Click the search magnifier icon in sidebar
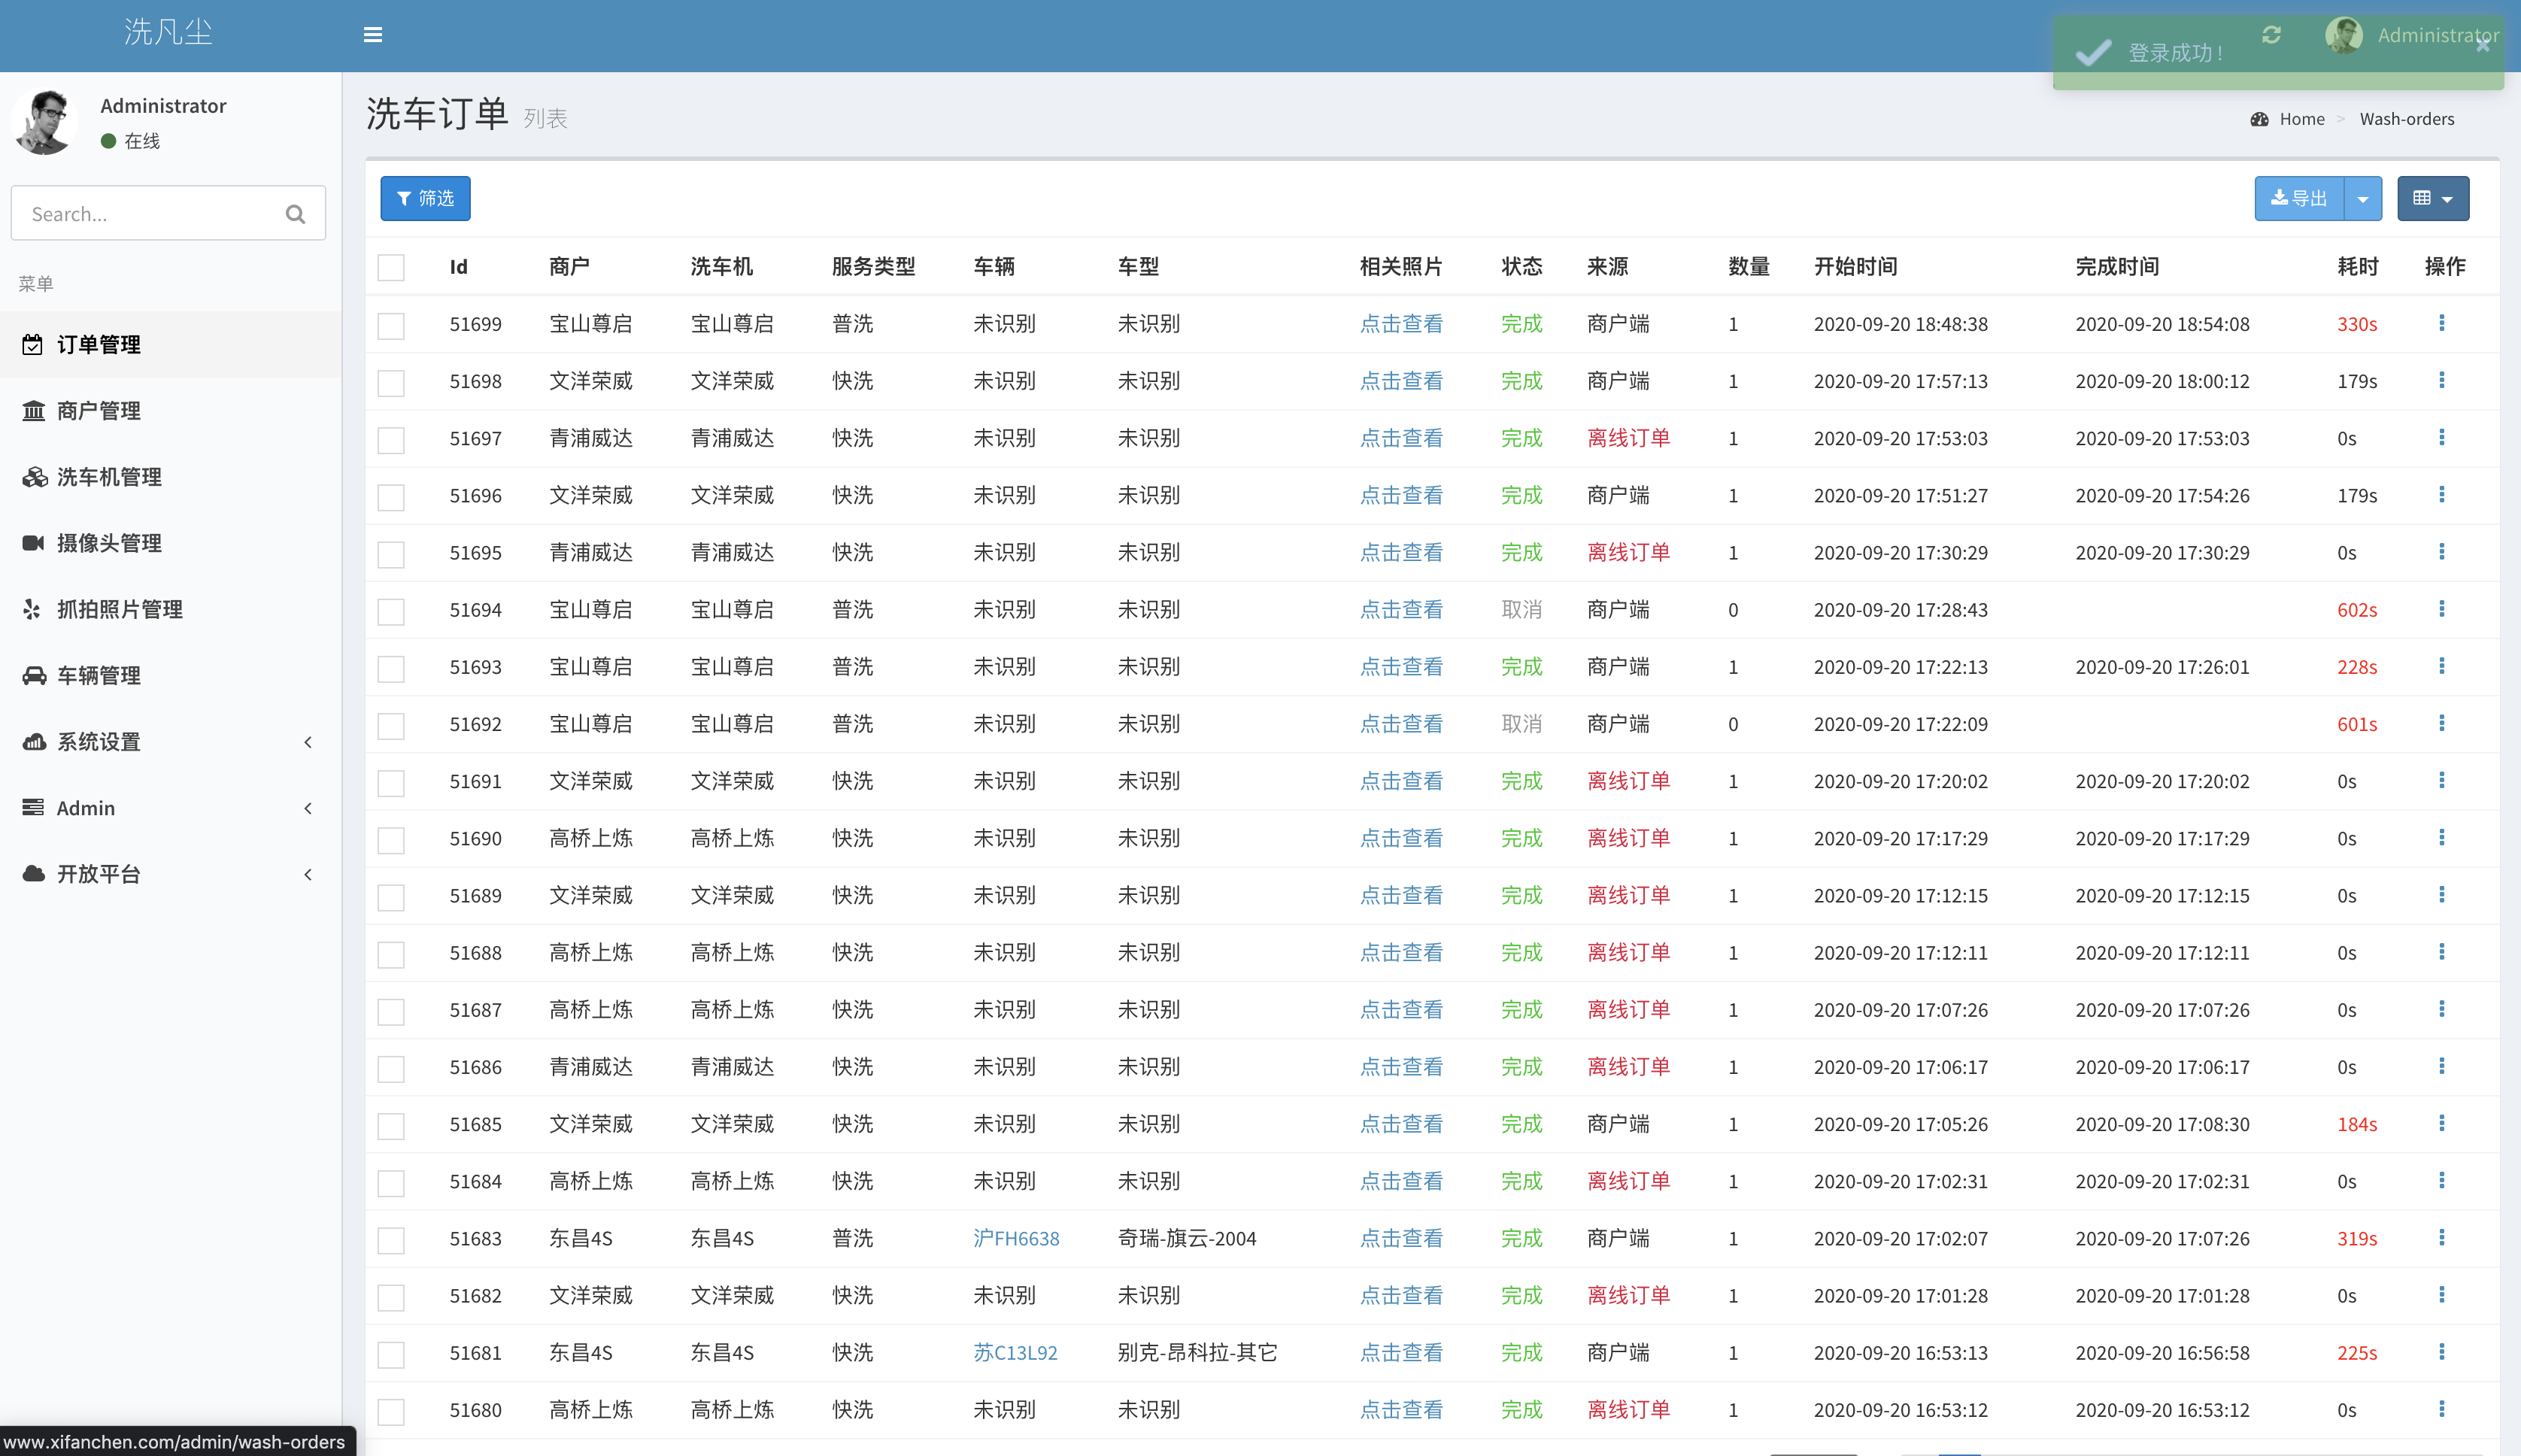The height and width of the screenshot is (1456, 2521). 295,213
